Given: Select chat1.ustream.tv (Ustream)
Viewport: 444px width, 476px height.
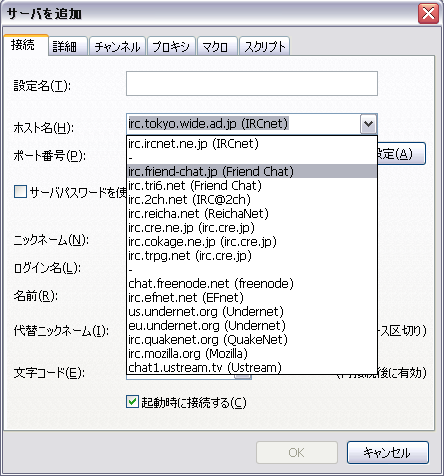Looking at the screenshot, I should [252, 367].
